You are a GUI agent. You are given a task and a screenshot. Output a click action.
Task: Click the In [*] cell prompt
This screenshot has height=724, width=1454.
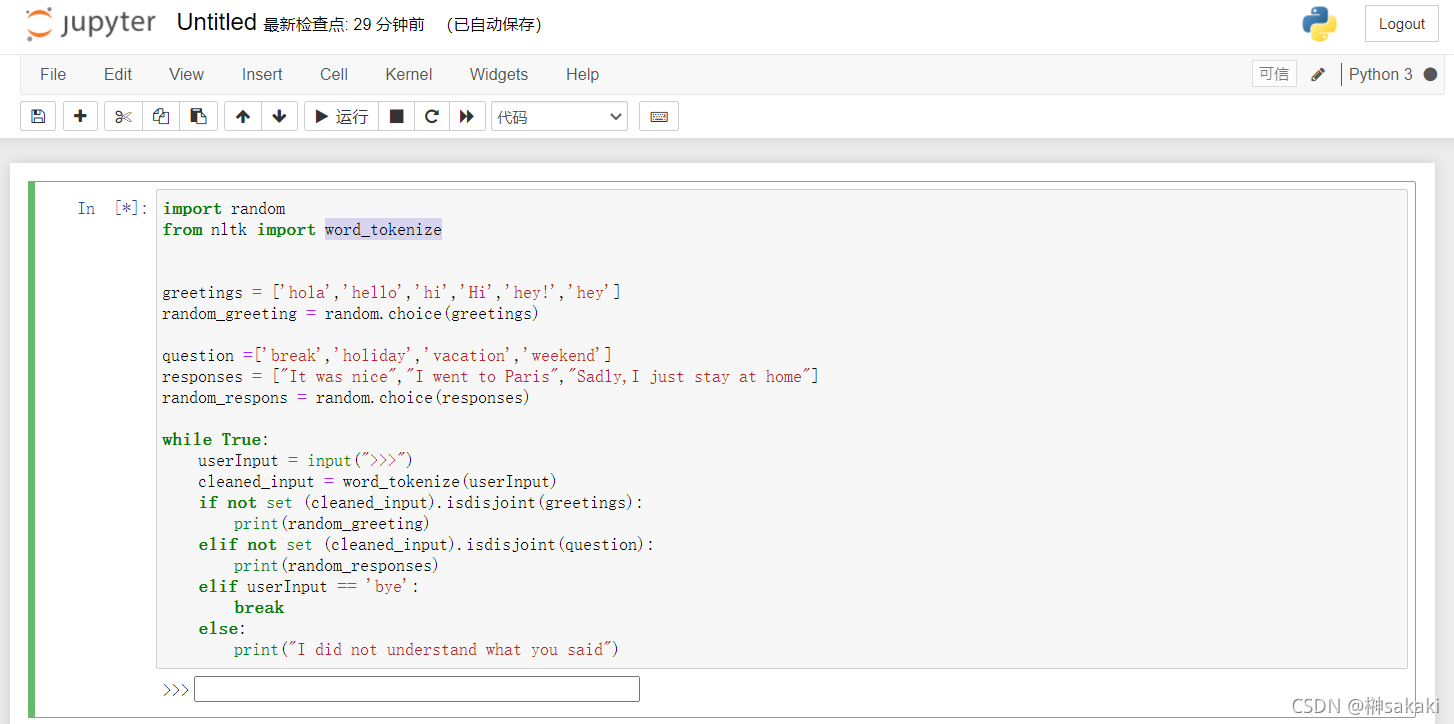click(x=113, y=208)
